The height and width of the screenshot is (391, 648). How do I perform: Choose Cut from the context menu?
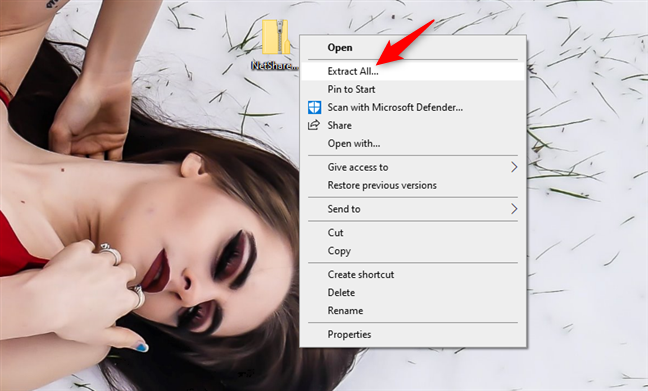coord(413,233)
